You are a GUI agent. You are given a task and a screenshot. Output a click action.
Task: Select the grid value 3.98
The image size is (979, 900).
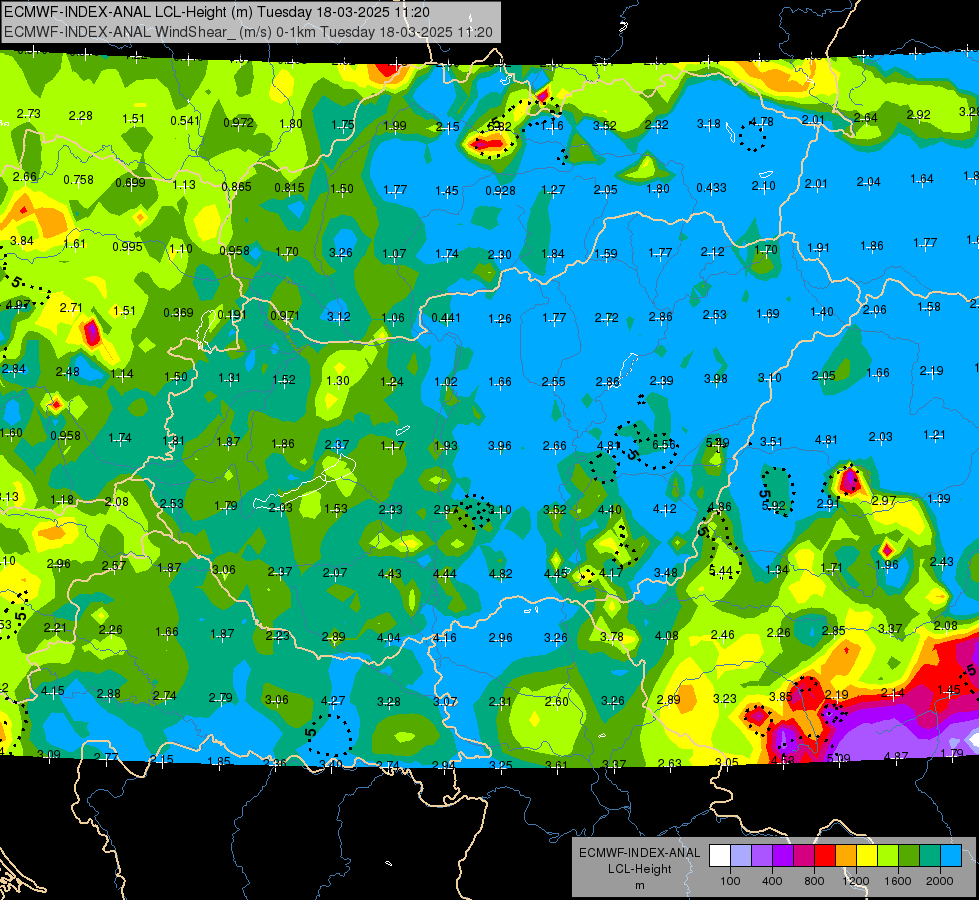[x=716, y=378]
